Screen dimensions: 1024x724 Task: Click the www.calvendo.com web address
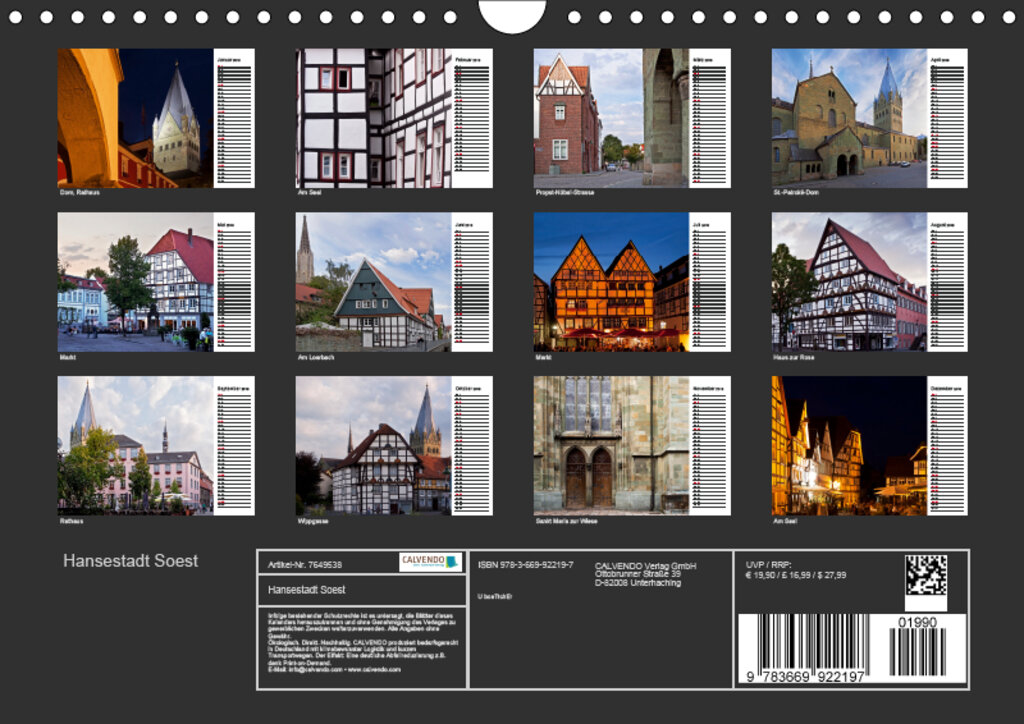(374, 669)
